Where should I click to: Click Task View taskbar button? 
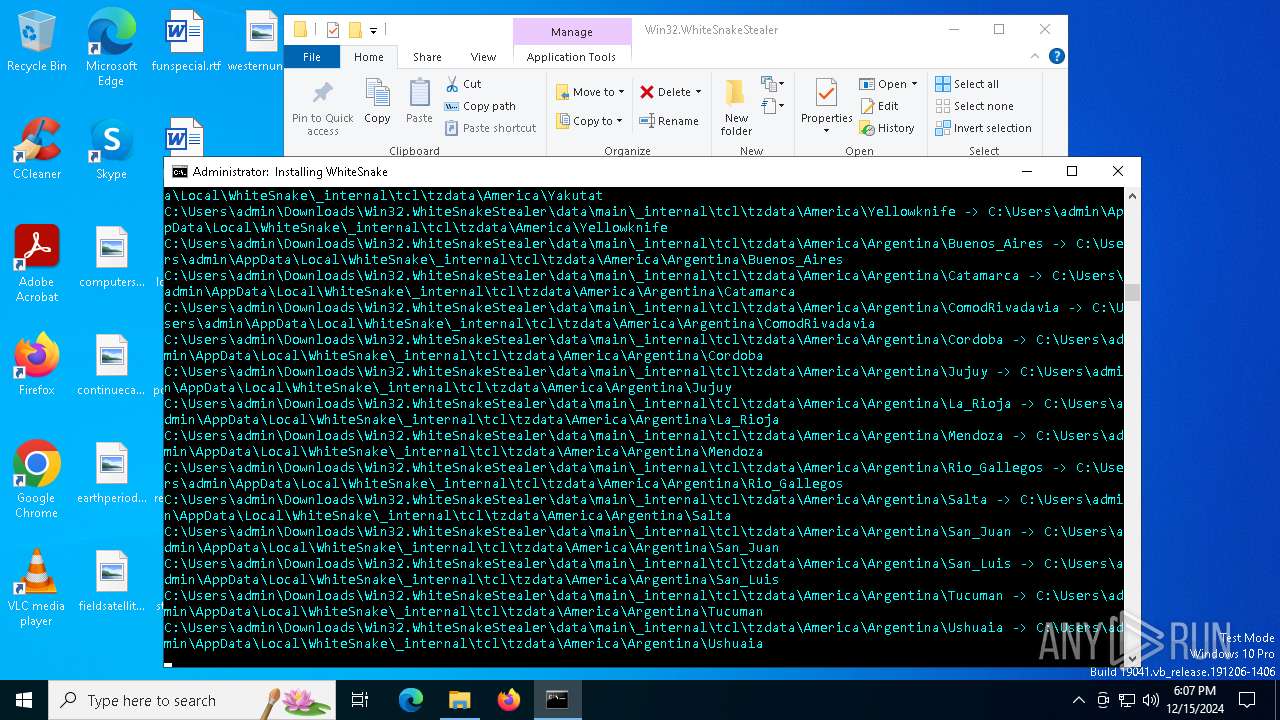[360, 700]
